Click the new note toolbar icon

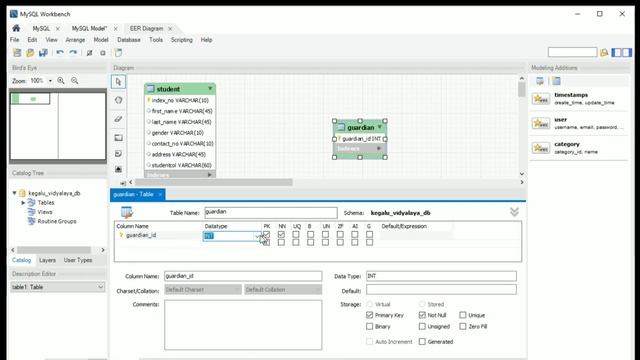(x=118, y=53)
